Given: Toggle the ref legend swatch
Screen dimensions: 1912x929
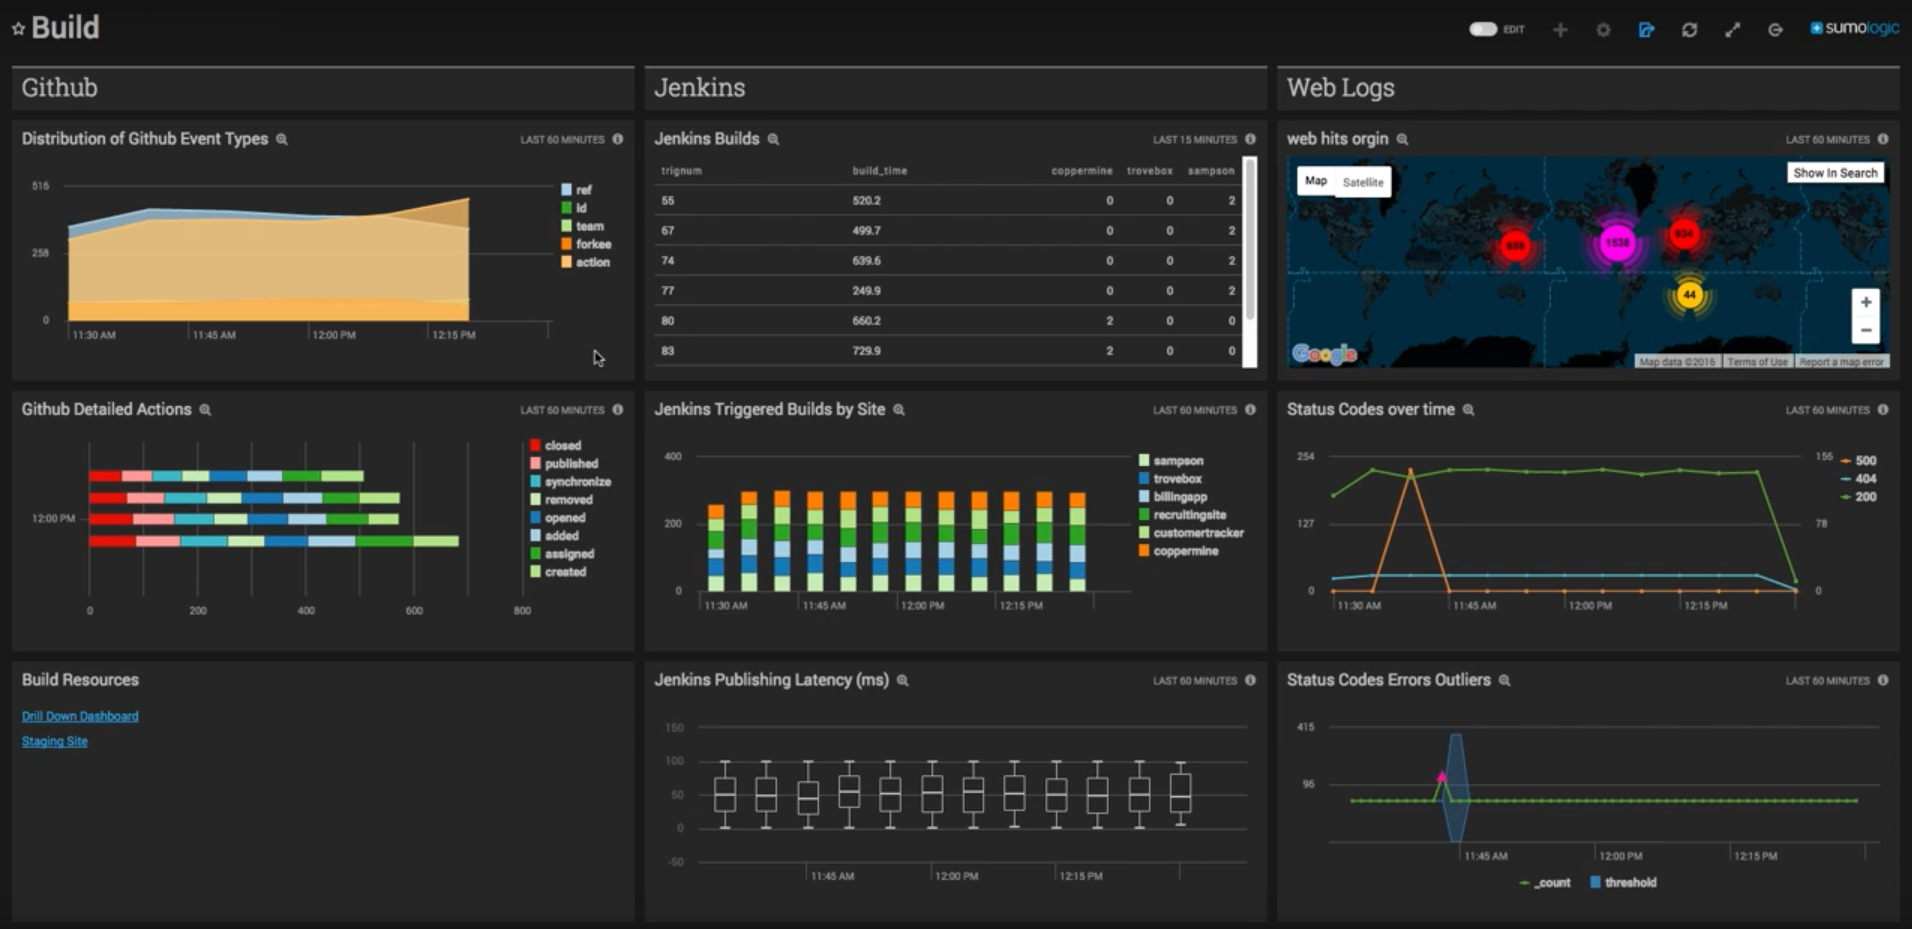Looking at the screenshot, I should (x=566, y=190).
